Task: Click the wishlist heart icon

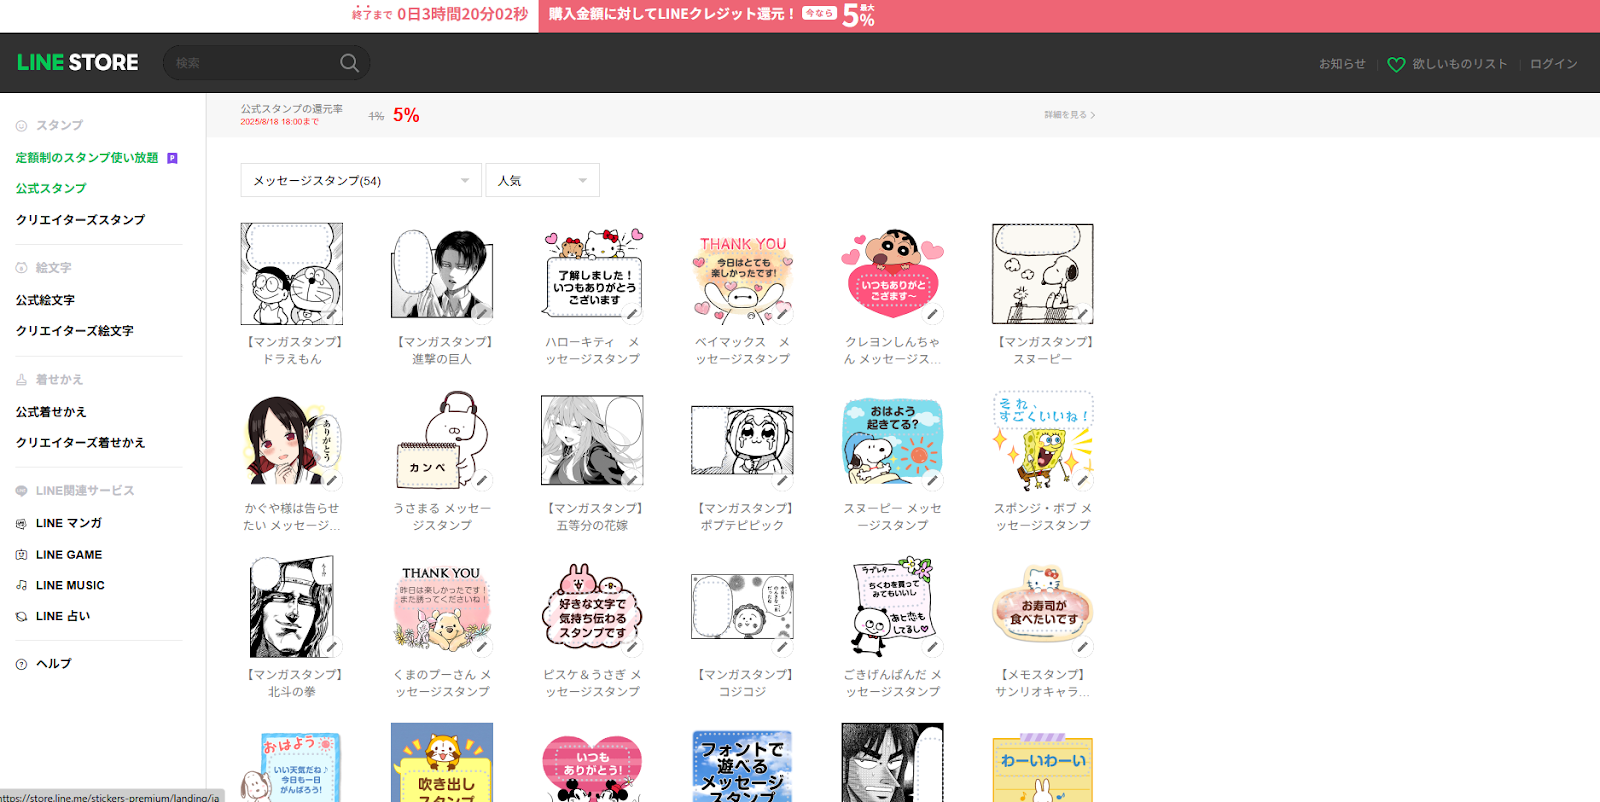Action: [x=1396, y=64]
